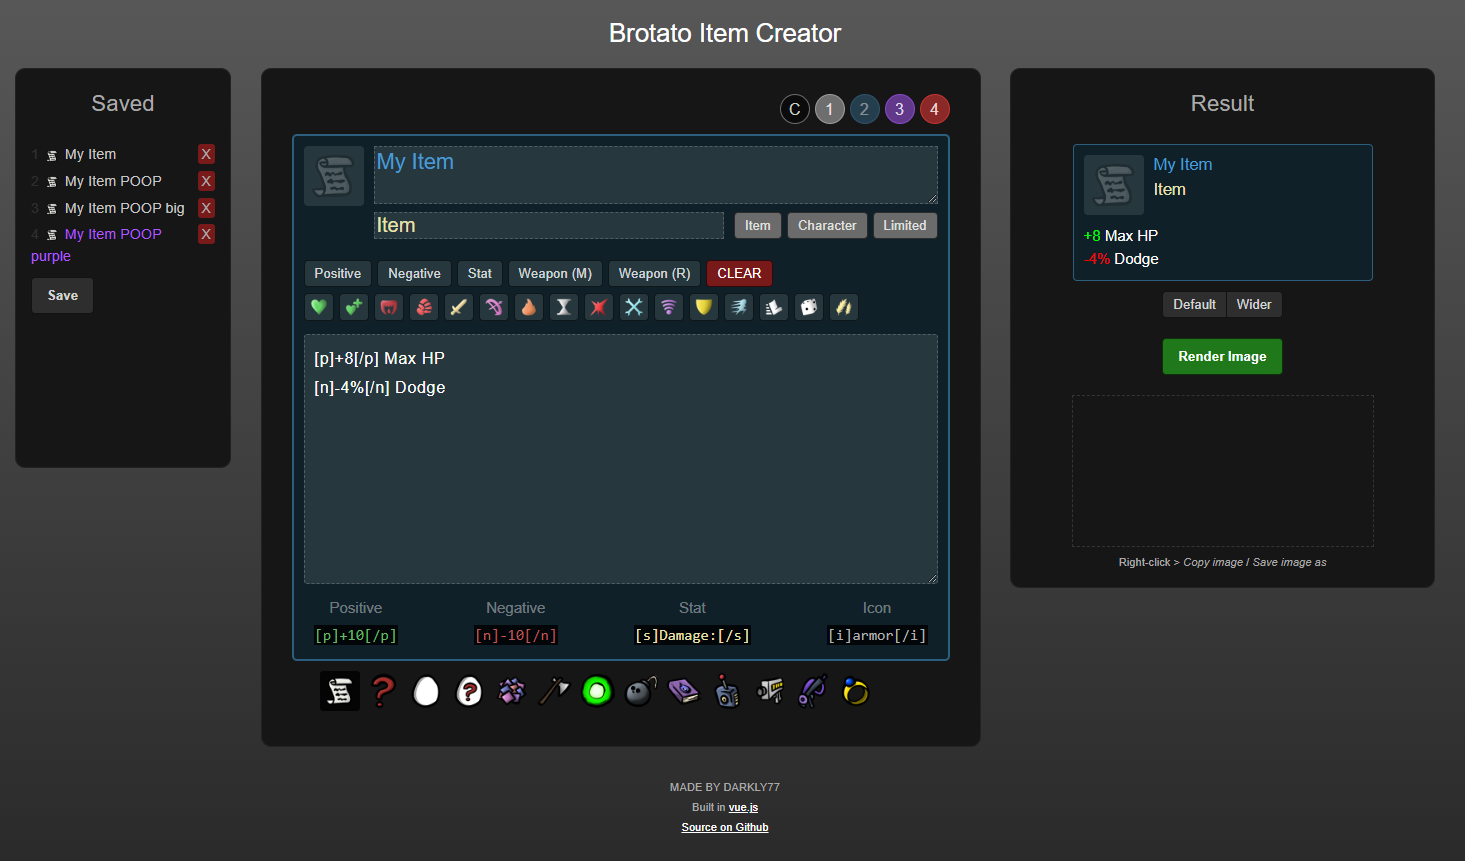The height and width of the screenshot is (861, 1465).
Task: Insert the dice Luck stat icon
Action: tap(808, 307)
